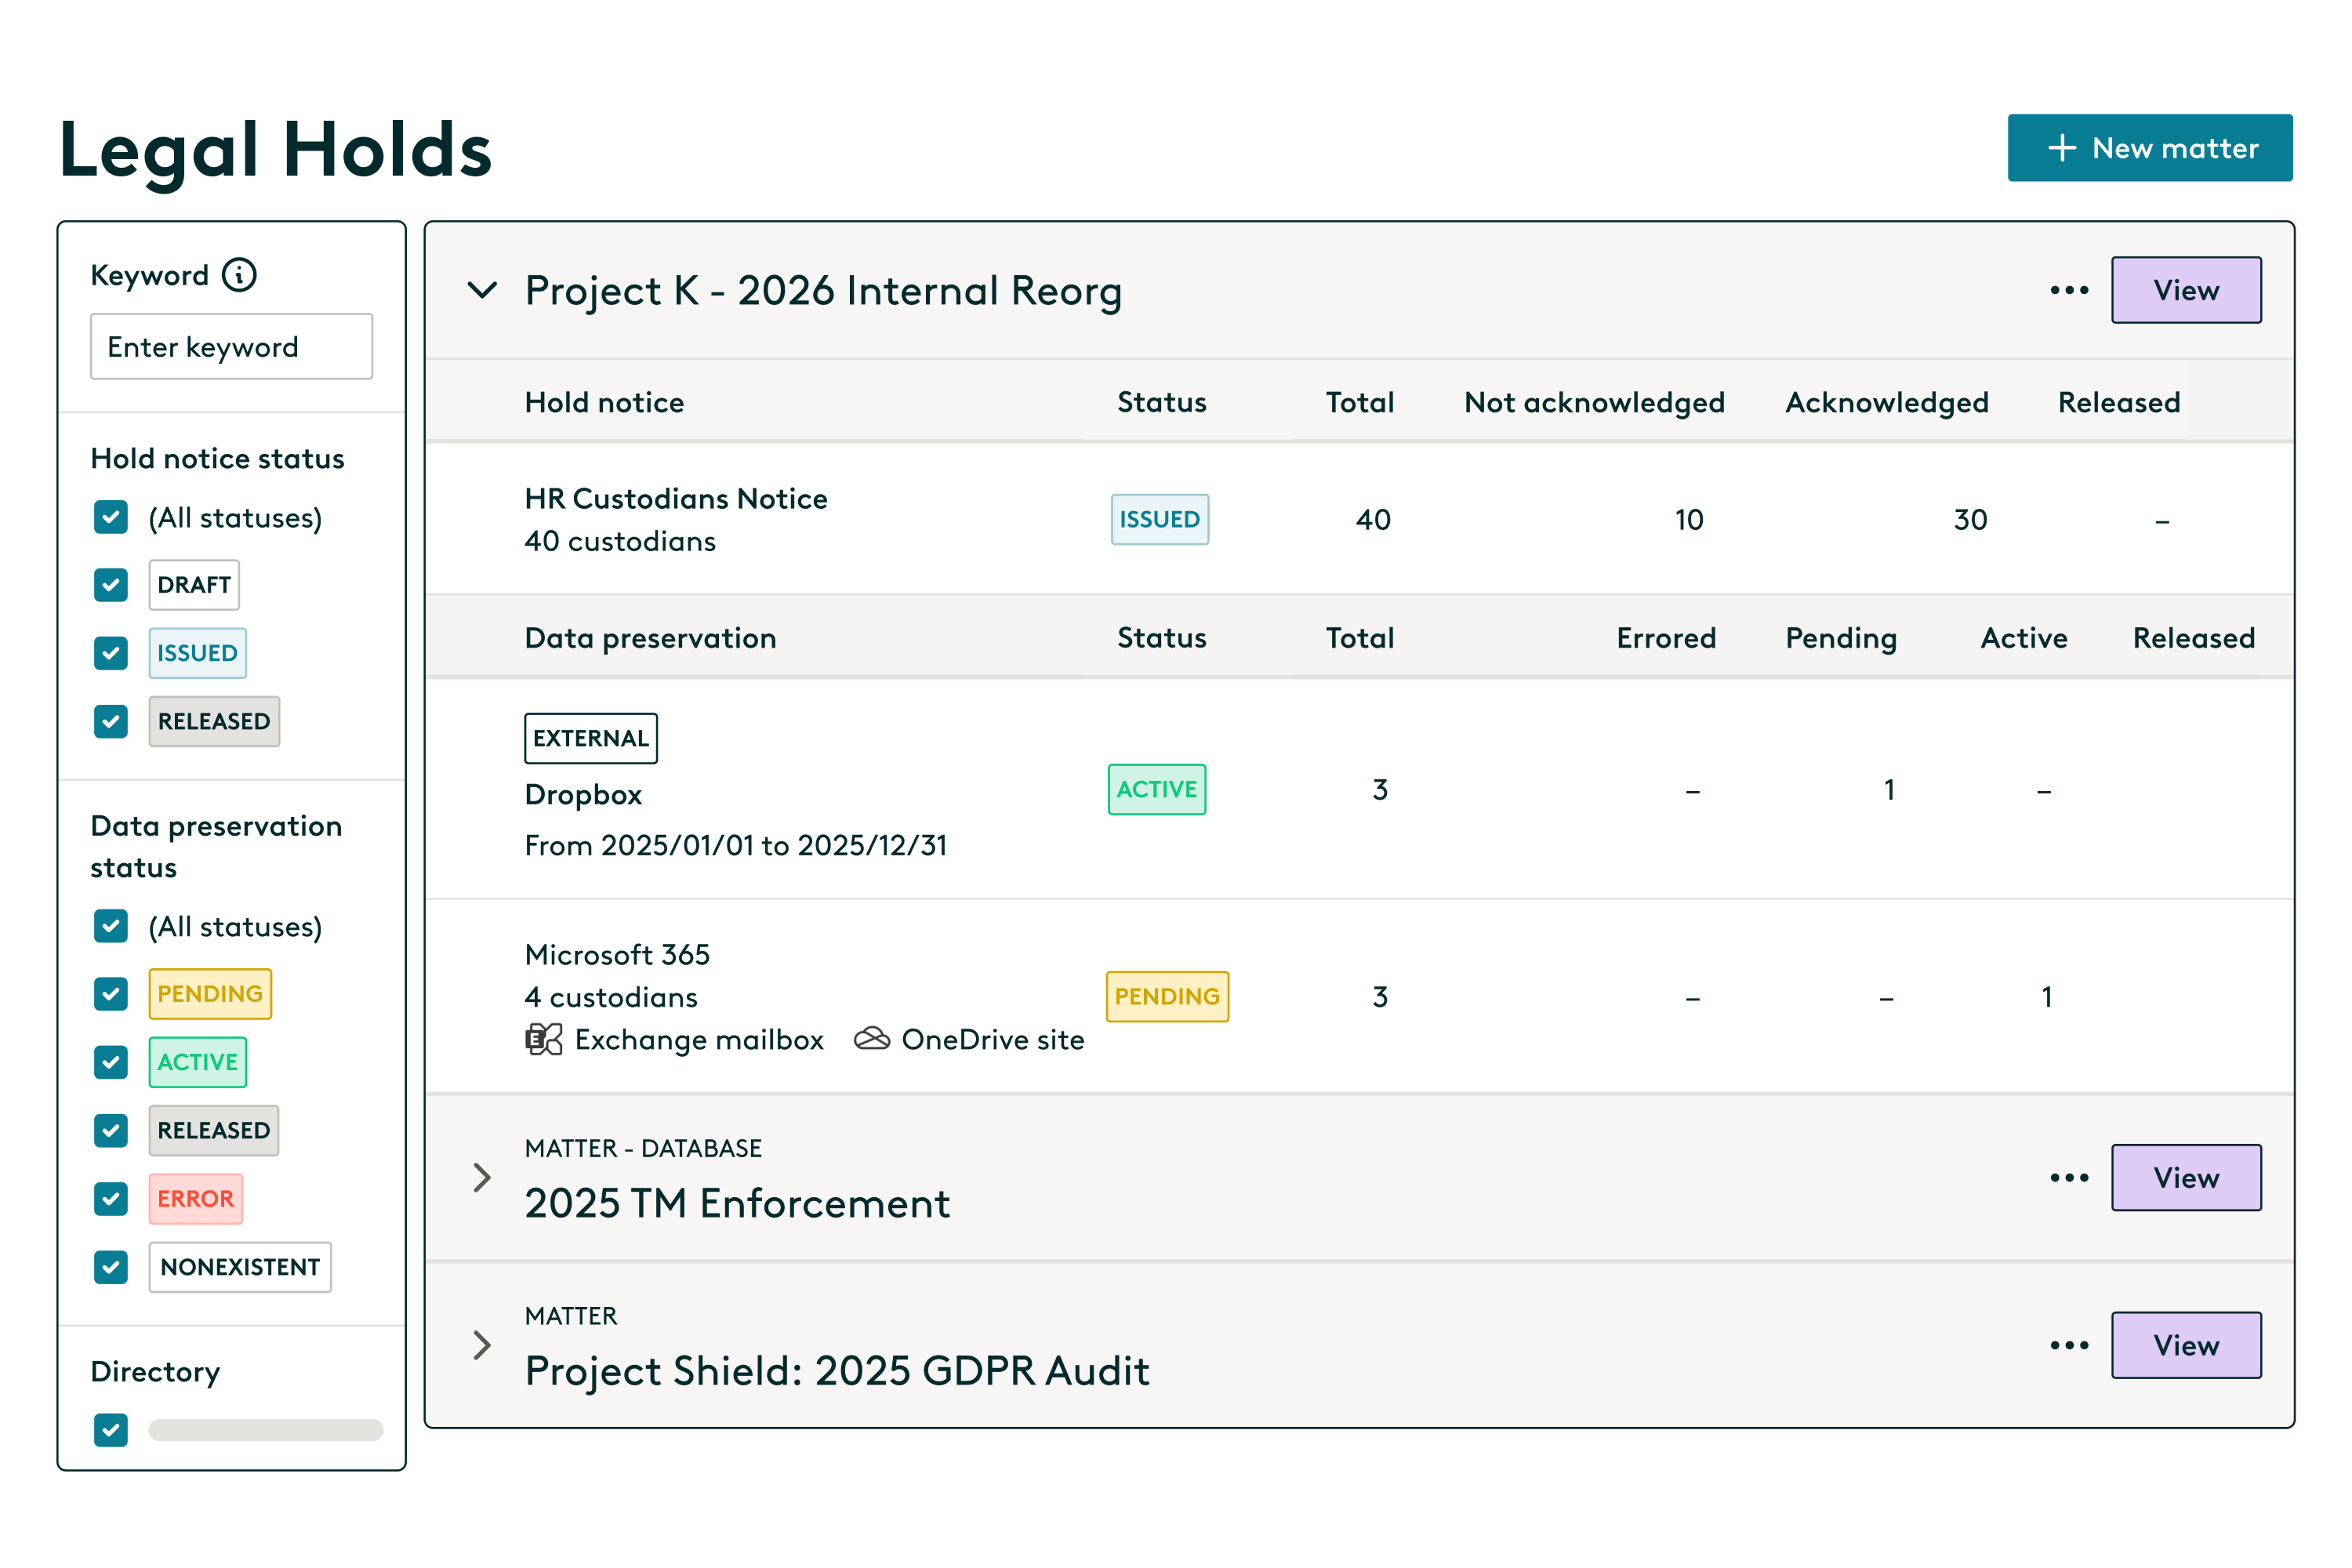Click the plus icon in New matter

(x=2062, y=148)
